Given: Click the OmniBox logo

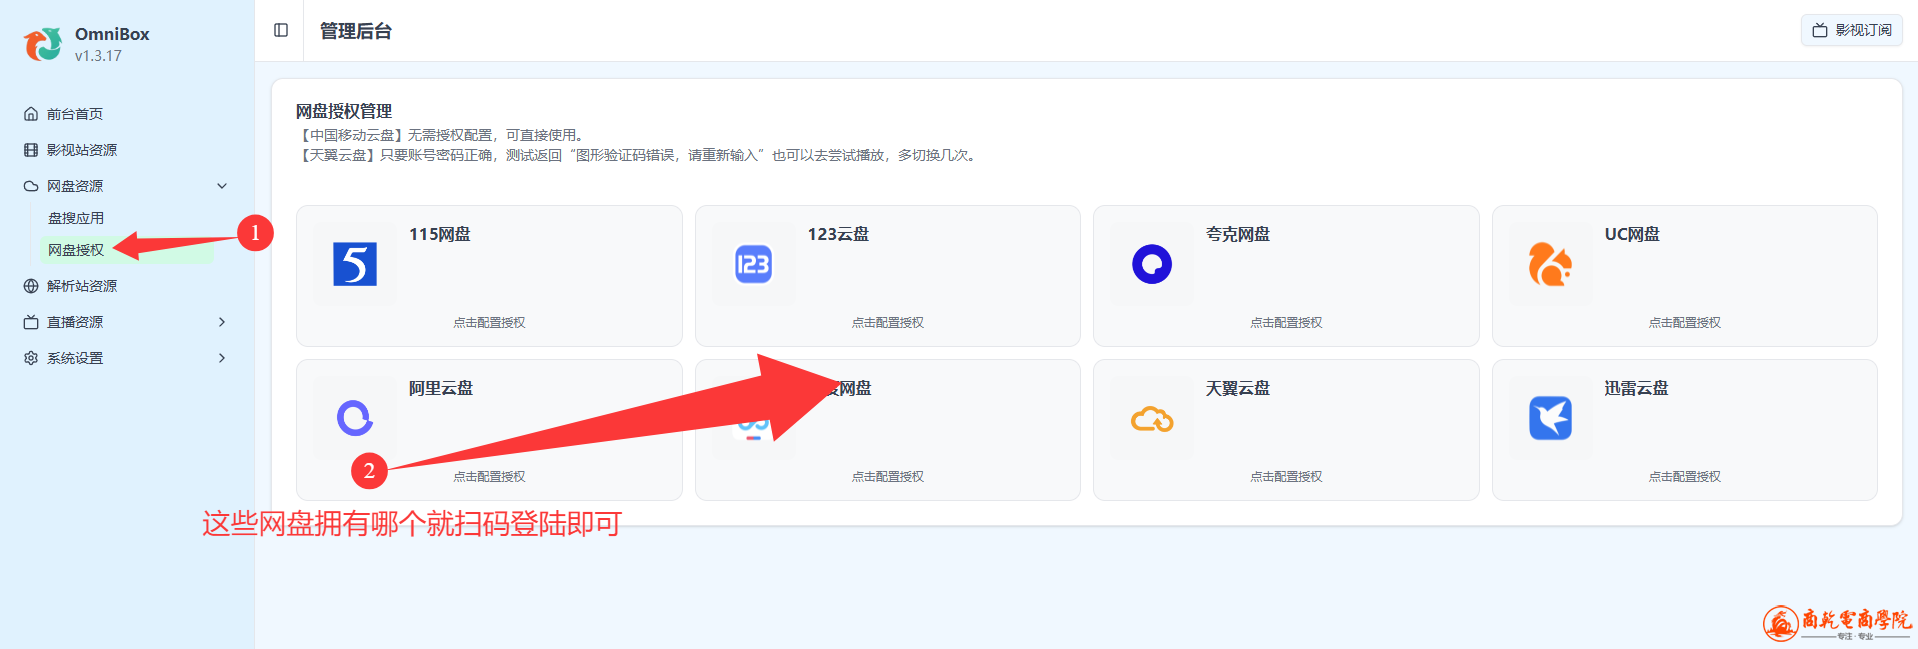Looking at the screenshot, I should click(43, 44).
